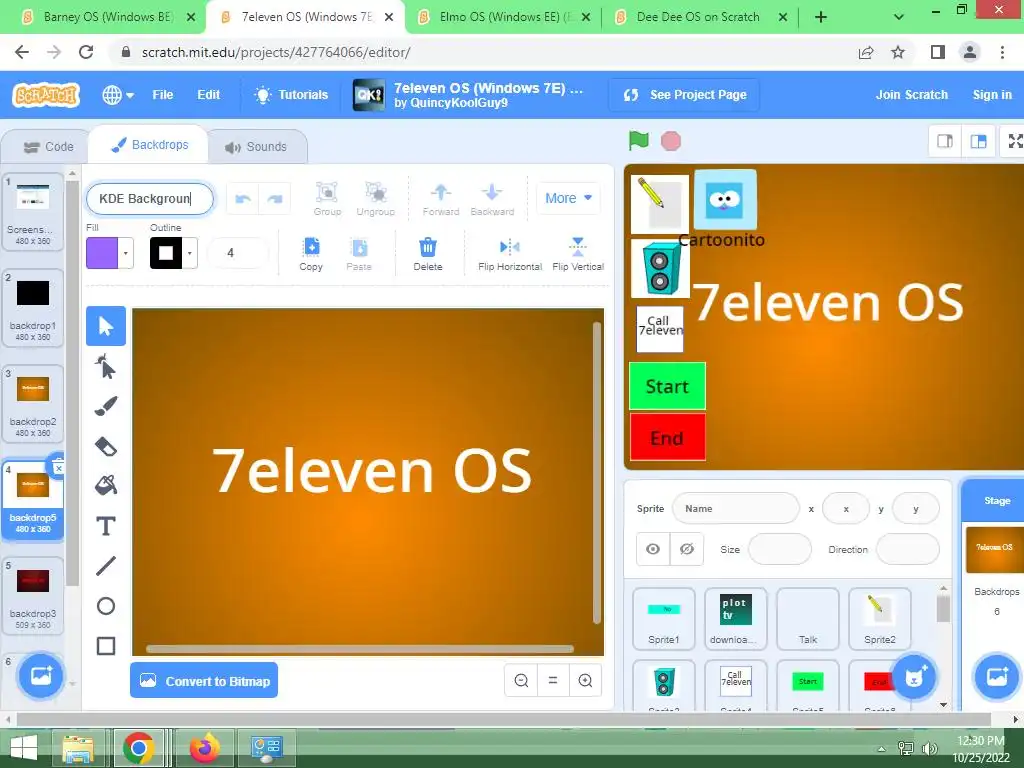The width and height of the screenshot is (1024, 768).
Task: Reset canvas zoom to default
Action: click(x=553, y=680)
